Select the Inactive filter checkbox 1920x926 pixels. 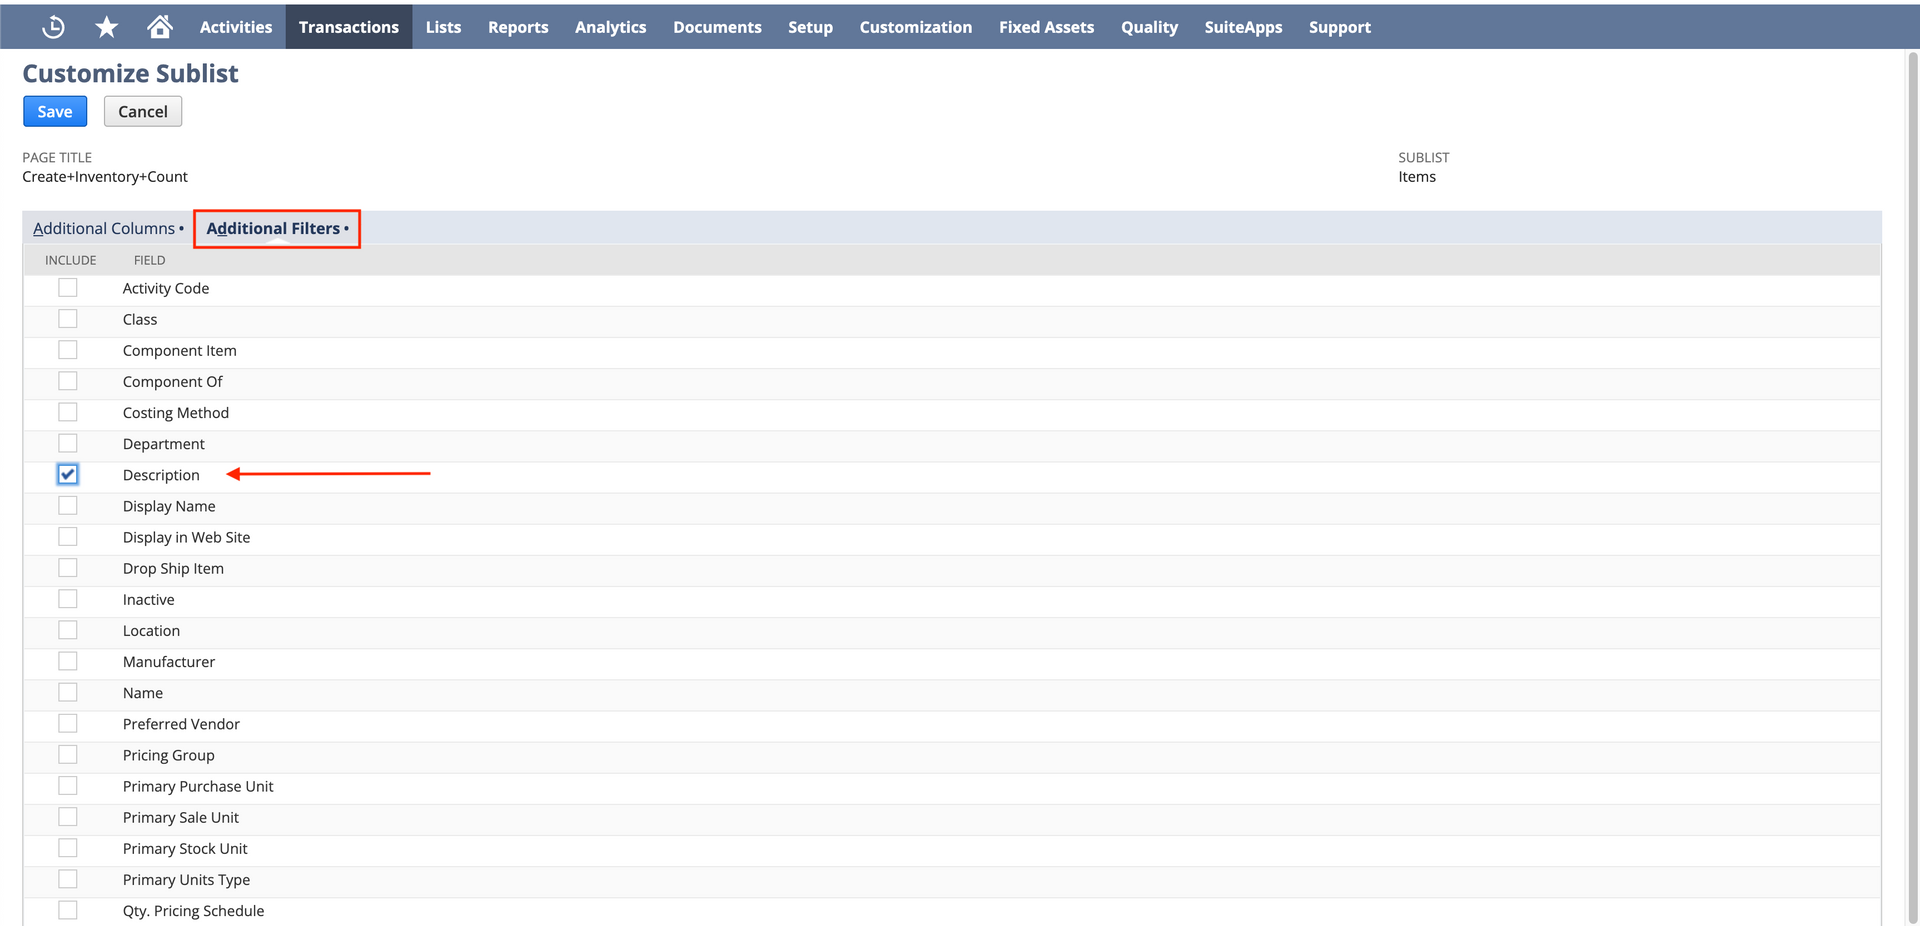point(68,599)
